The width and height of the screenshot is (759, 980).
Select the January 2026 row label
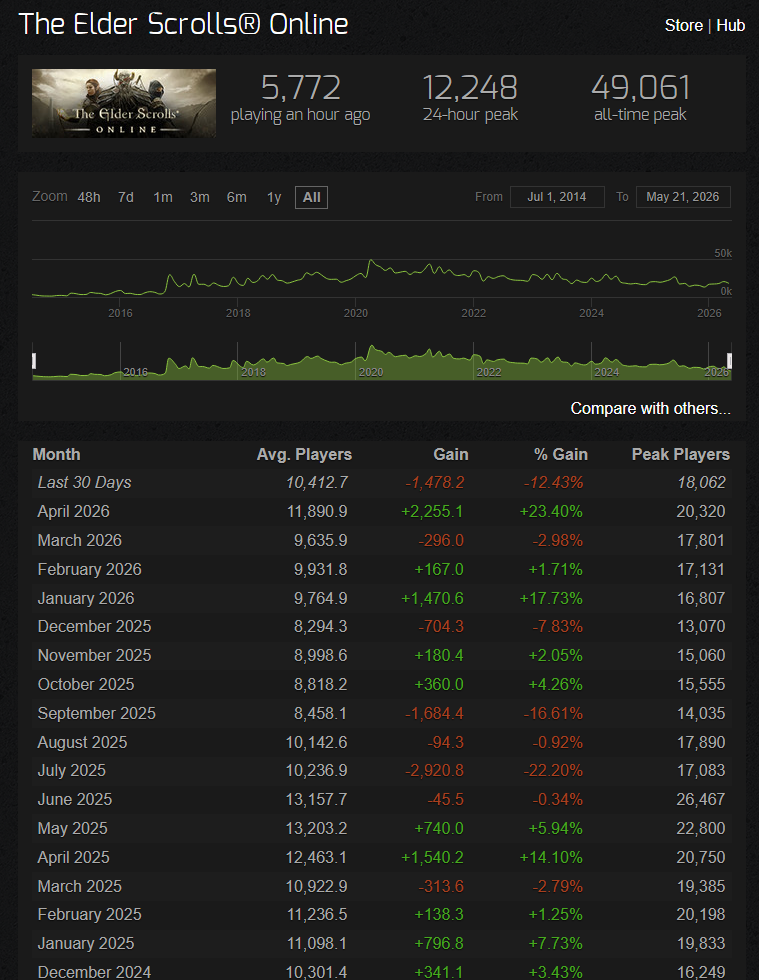point(86,598)
